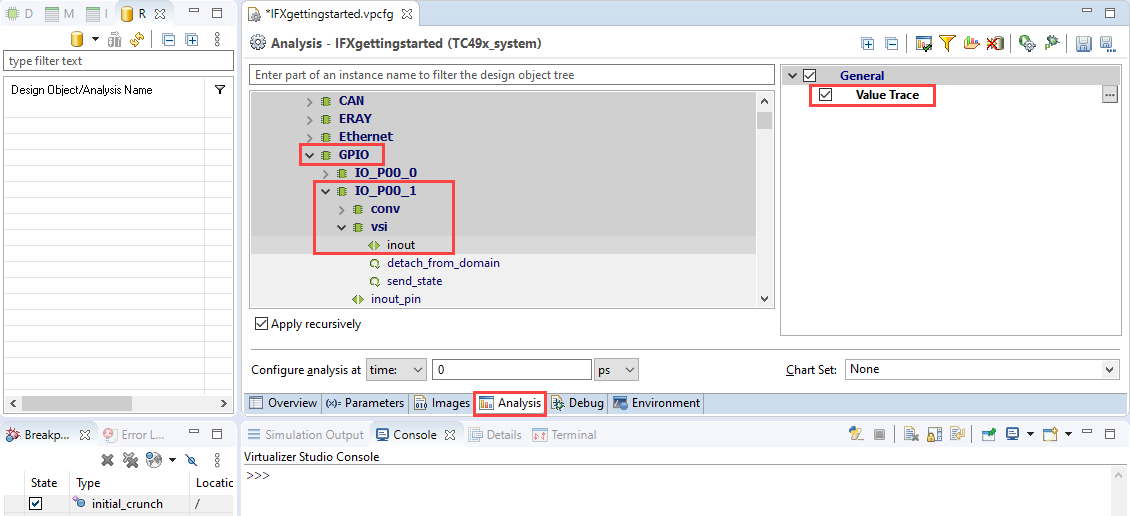Click the remove all breakpoints double-X icon
This screenshot has width=1130, height=516.
(130, 460)
